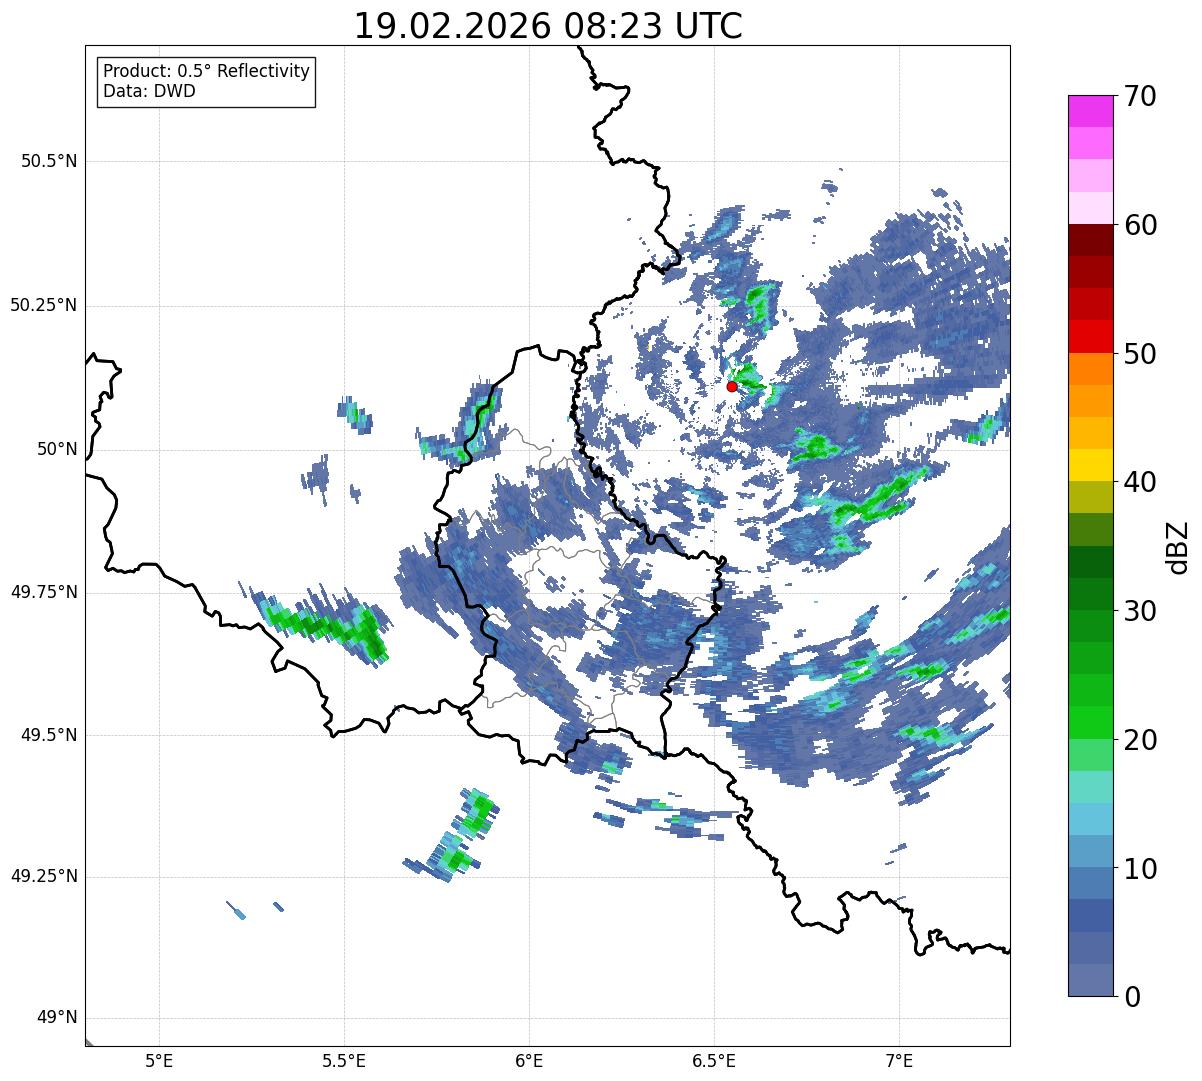Click the plot title '19.02.2026 08:23 UTC'
This screenshot has width=1202, height=1081.
click(548, 26)
